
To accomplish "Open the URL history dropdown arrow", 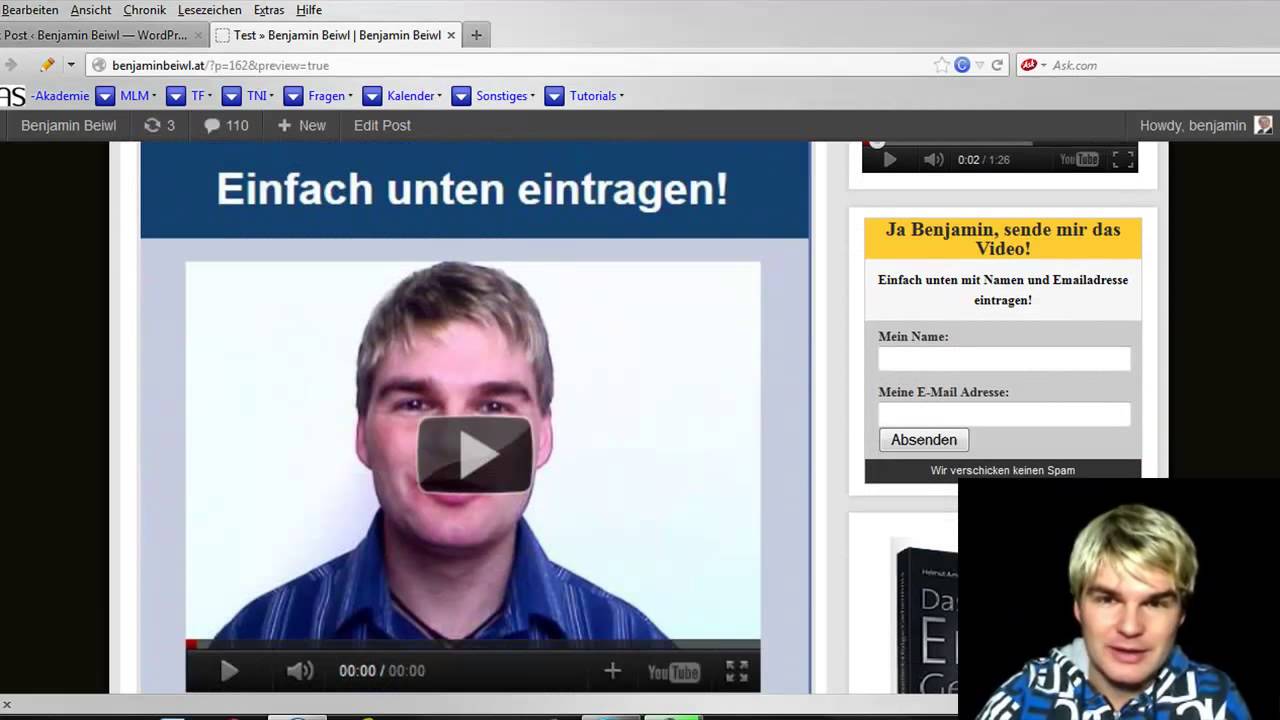I will click(x=980, y=65).
